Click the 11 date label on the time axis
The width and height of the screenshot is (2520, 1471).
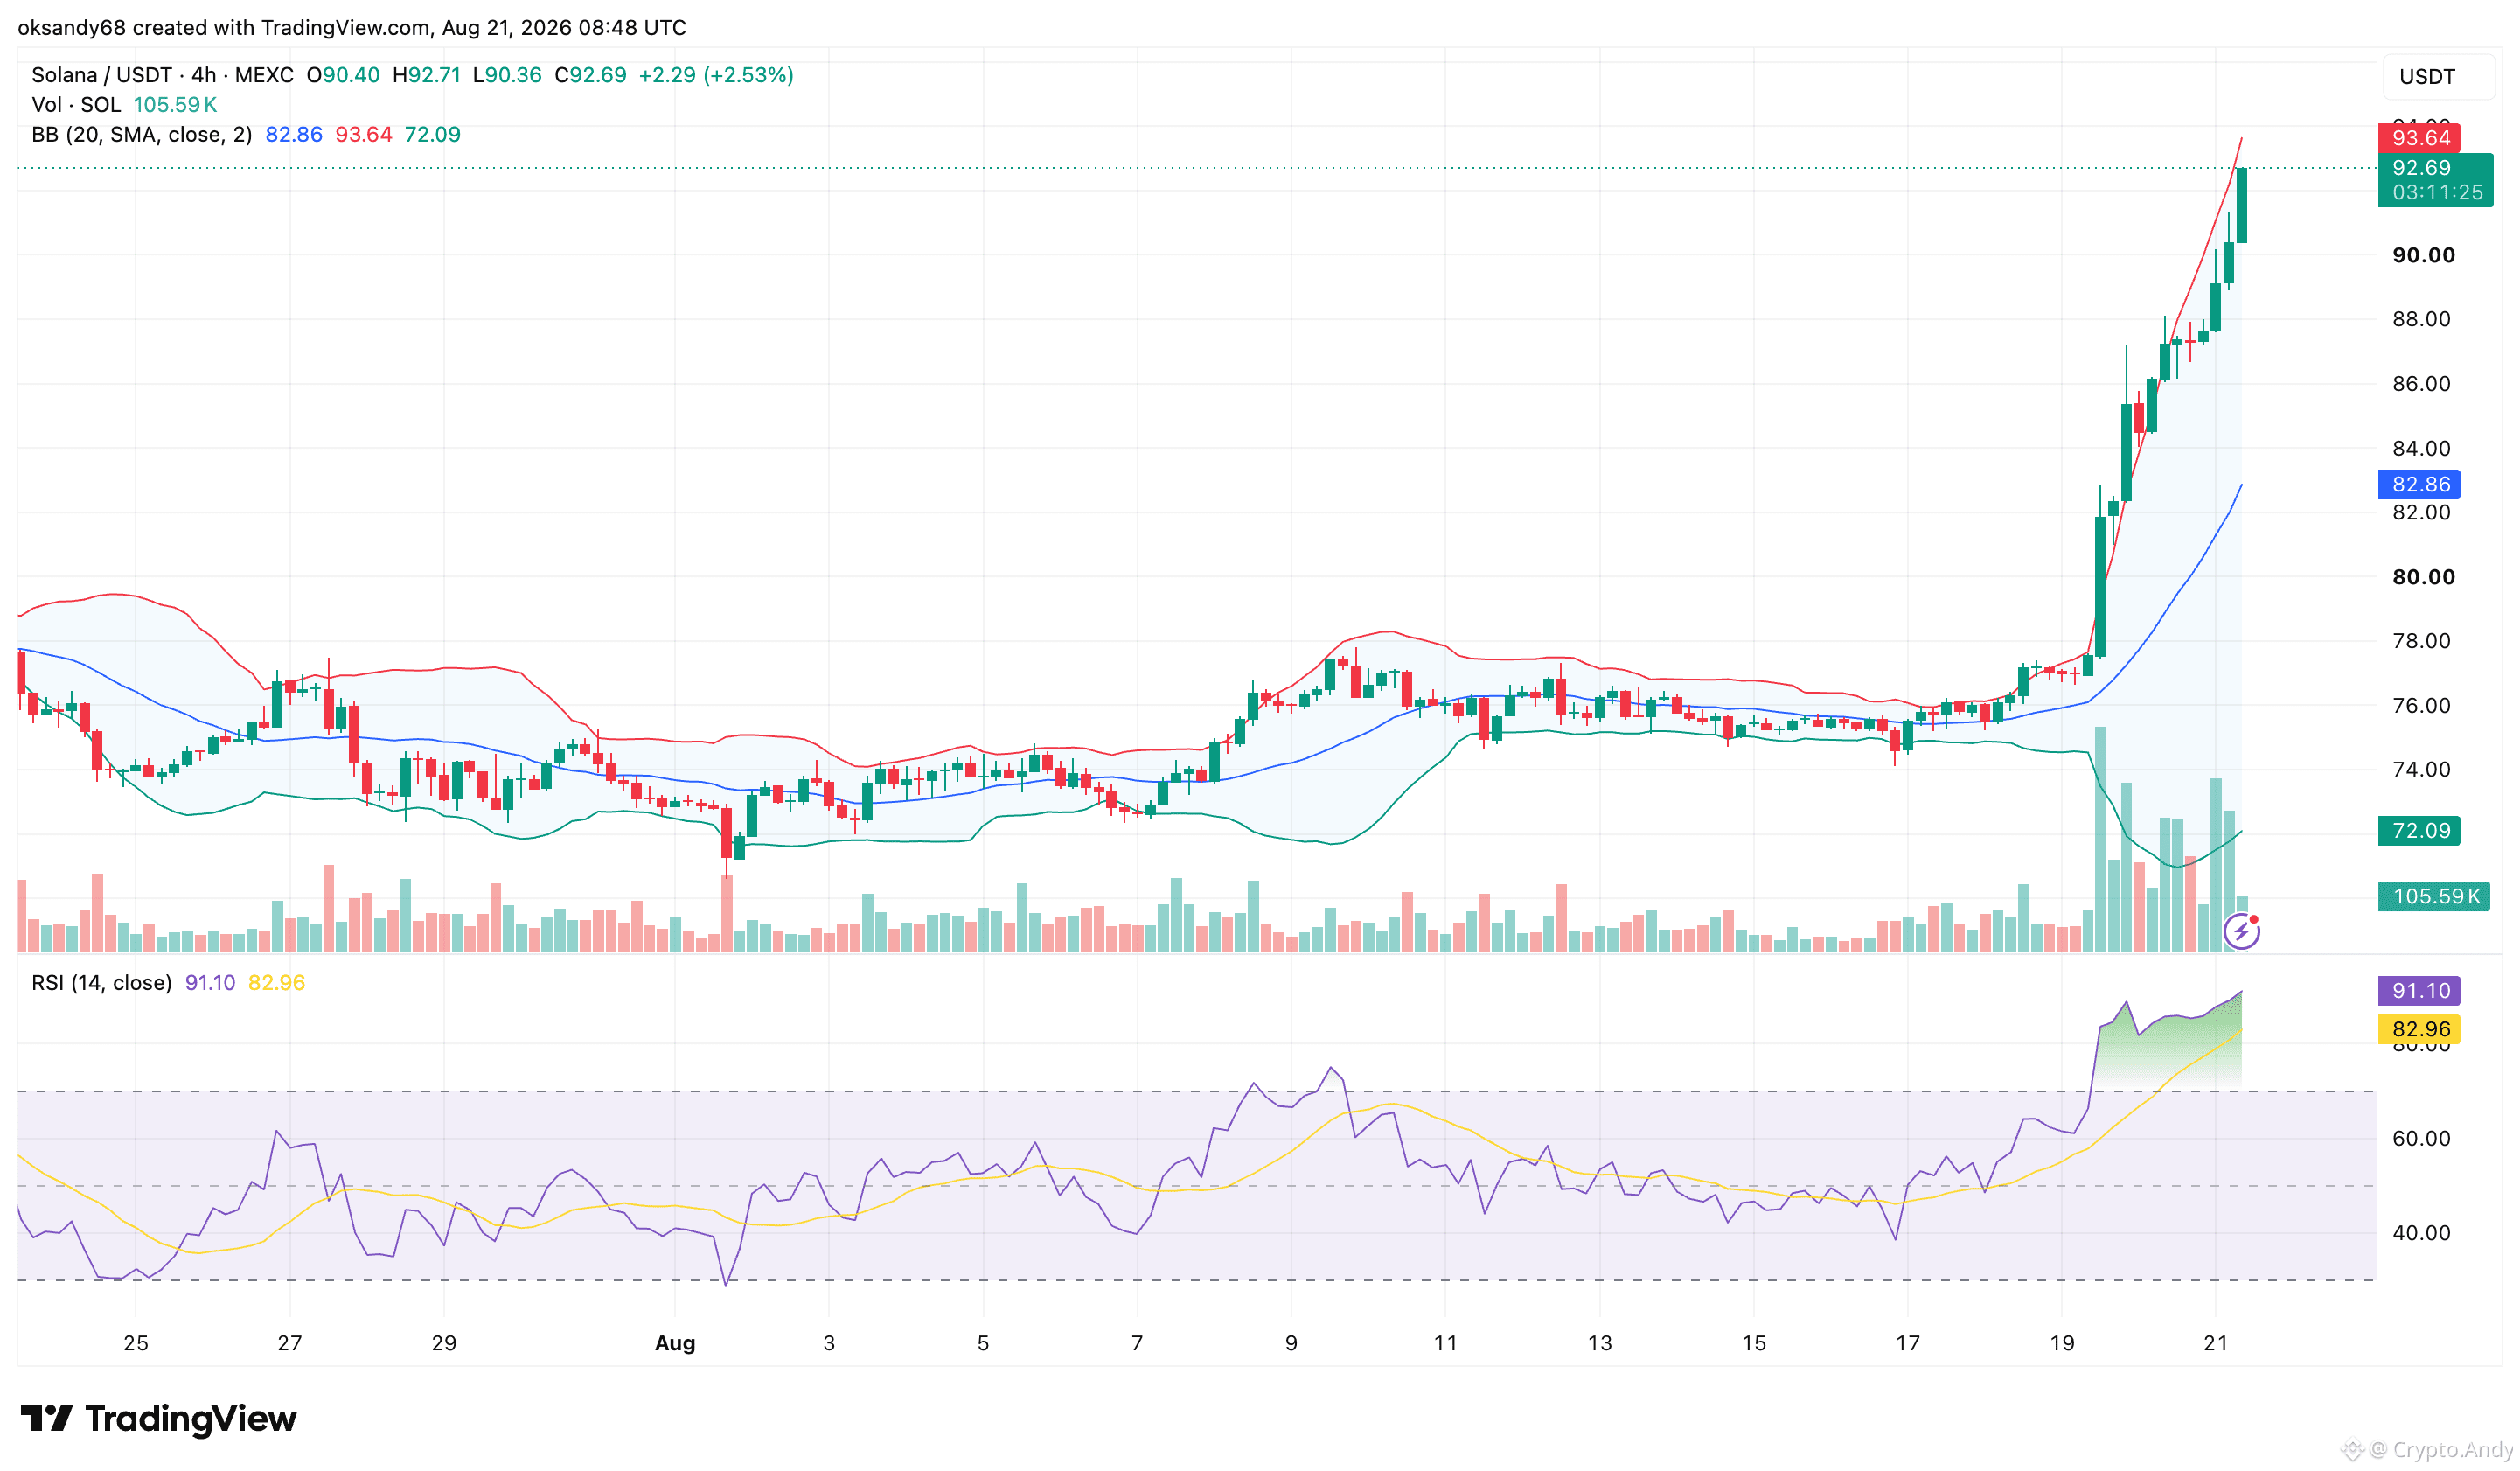[1445, 1343]
